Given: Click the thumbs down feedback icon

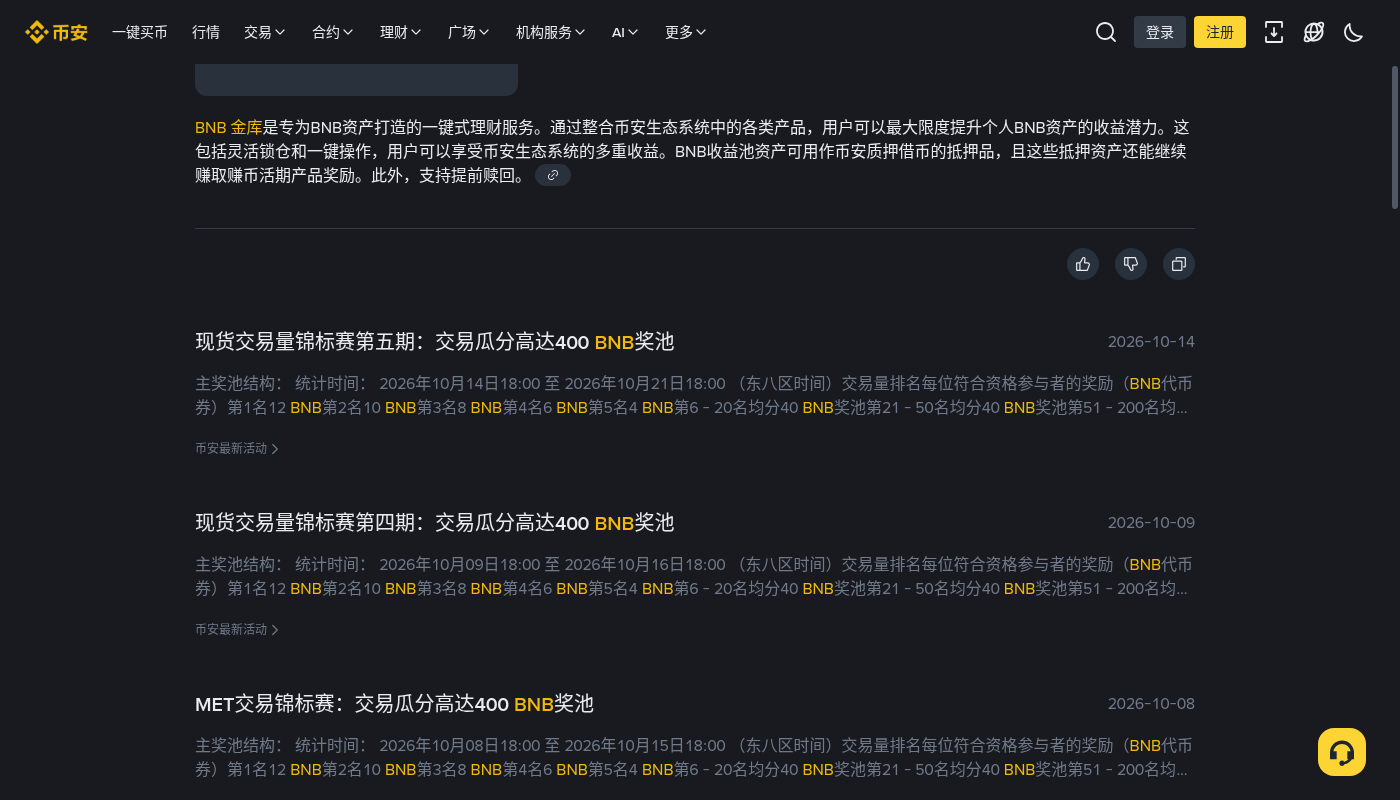Looking at the screenshot, I should click(x=1131, y=264).
